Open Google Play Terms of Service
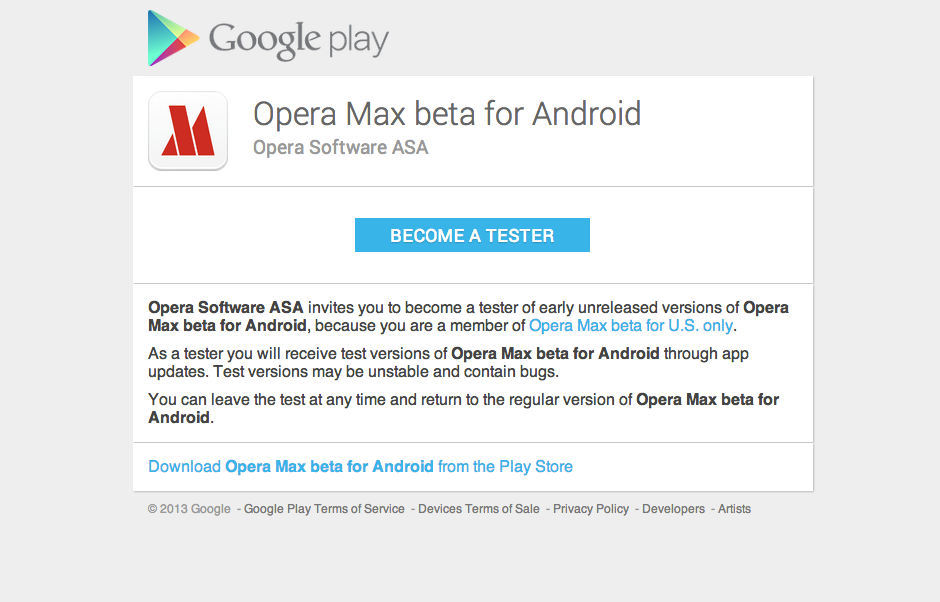 coord(324,509)
